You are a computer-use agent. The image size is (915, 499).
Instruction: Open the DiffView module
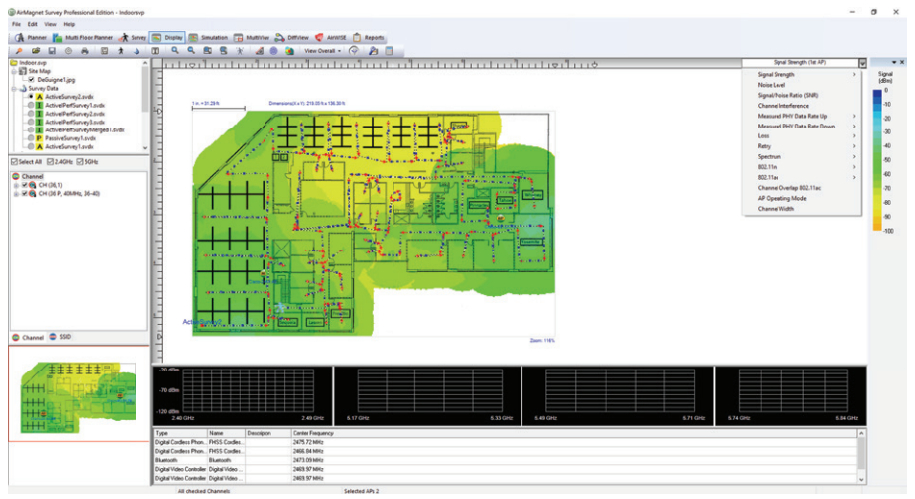tap(292, 37)
